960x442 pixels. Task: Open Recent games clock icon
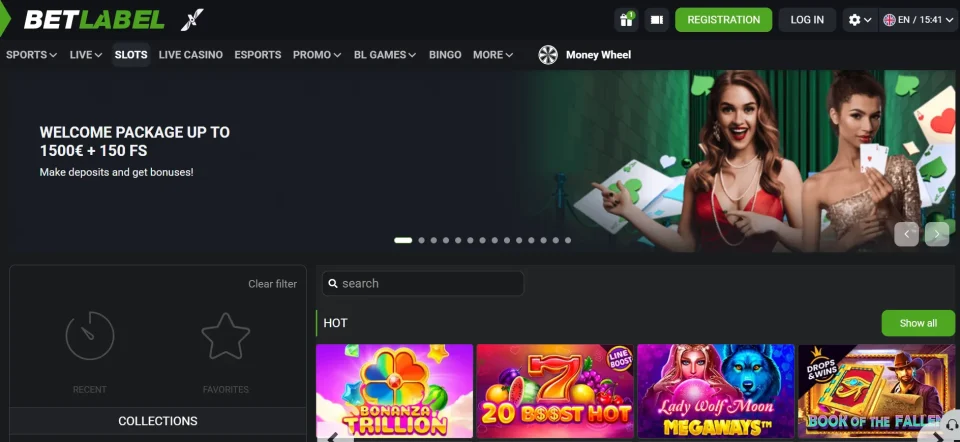point(90,335)
